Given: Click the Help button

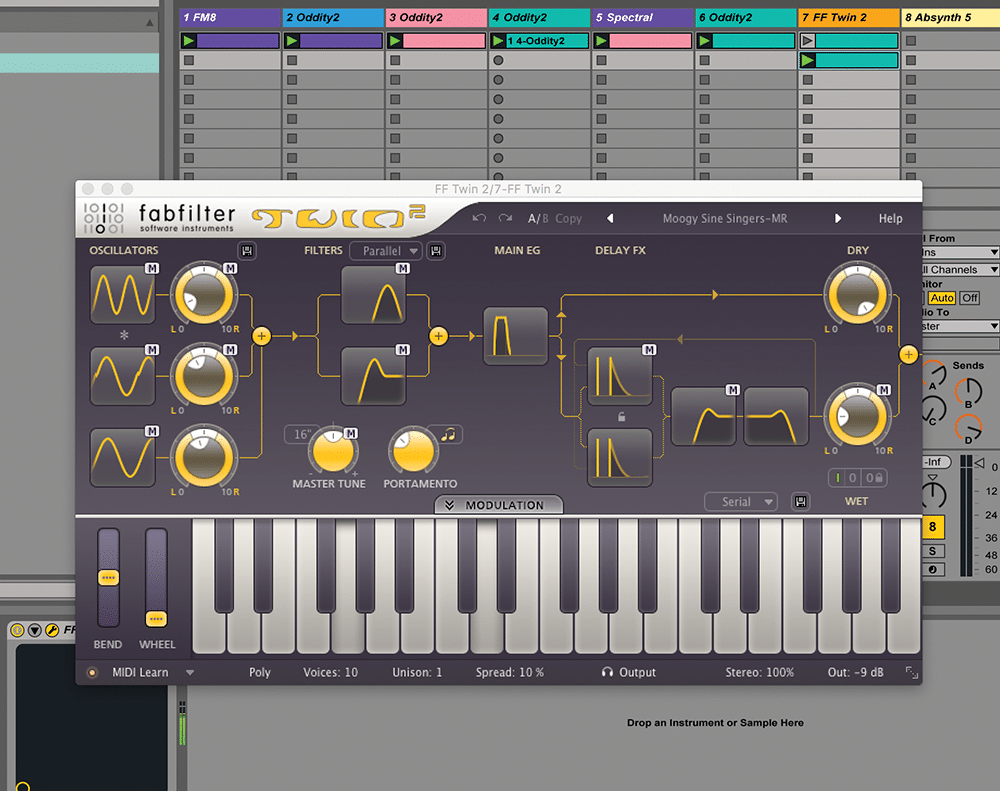Looking at the screenshot, I should [x=890, y=219].
